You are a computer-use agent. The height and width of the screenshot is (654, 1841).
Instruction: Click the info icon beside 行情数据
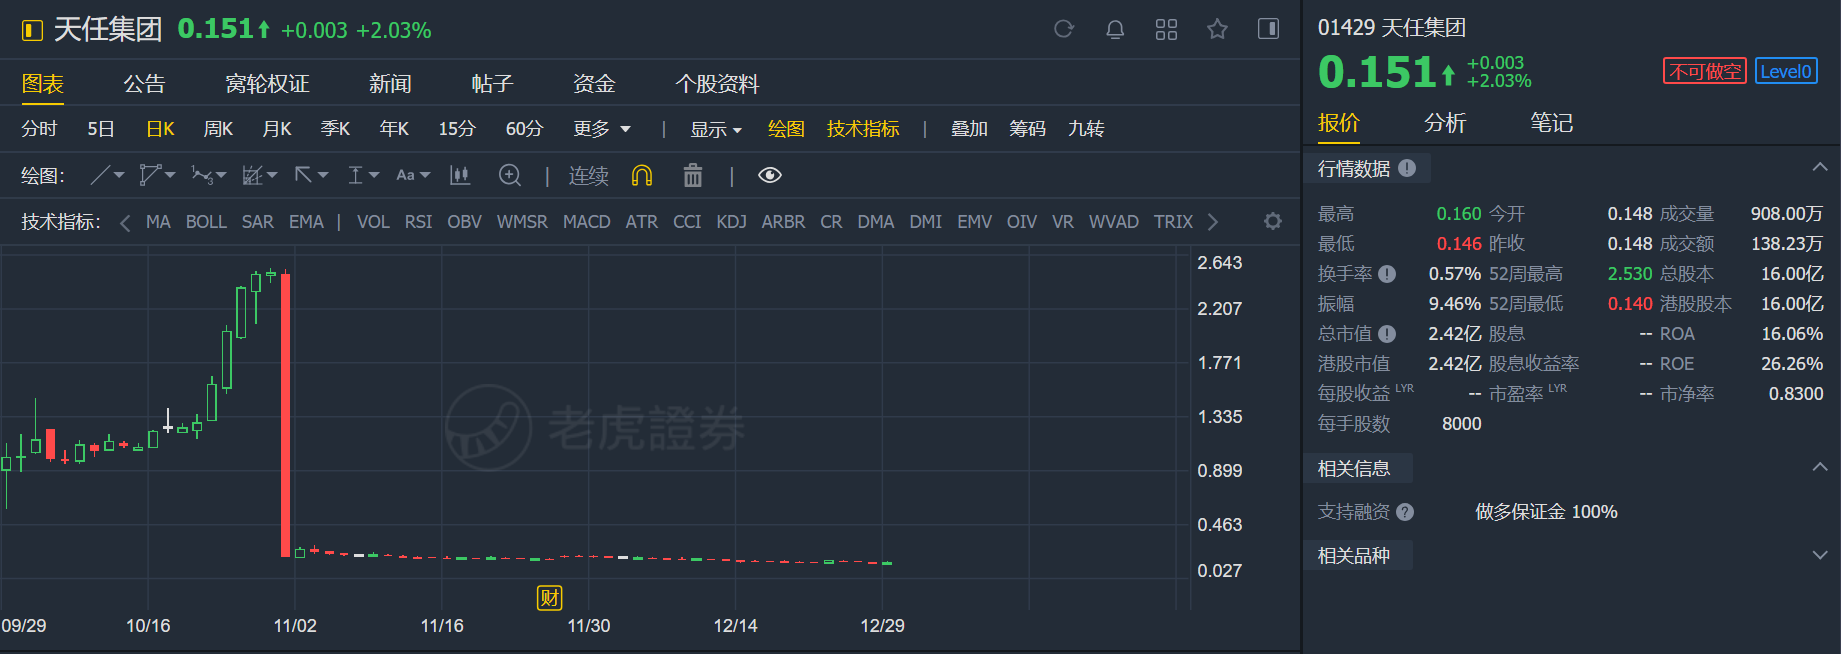[1407, 168]
